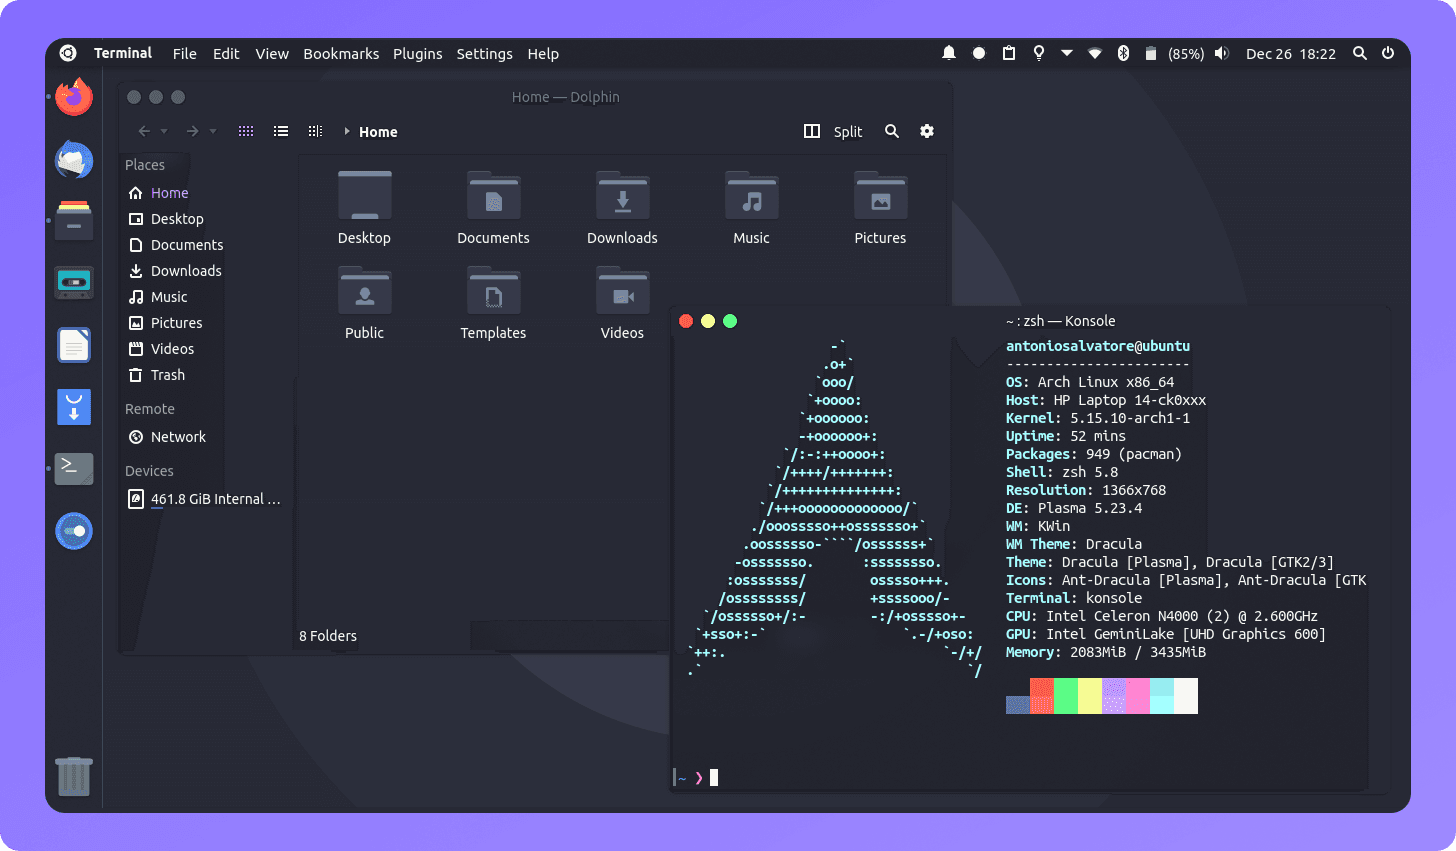This screenshot has height=851, width=1456.
Task: Launch Thunderbird mail from the dock
Action: (x=74, y=160)
